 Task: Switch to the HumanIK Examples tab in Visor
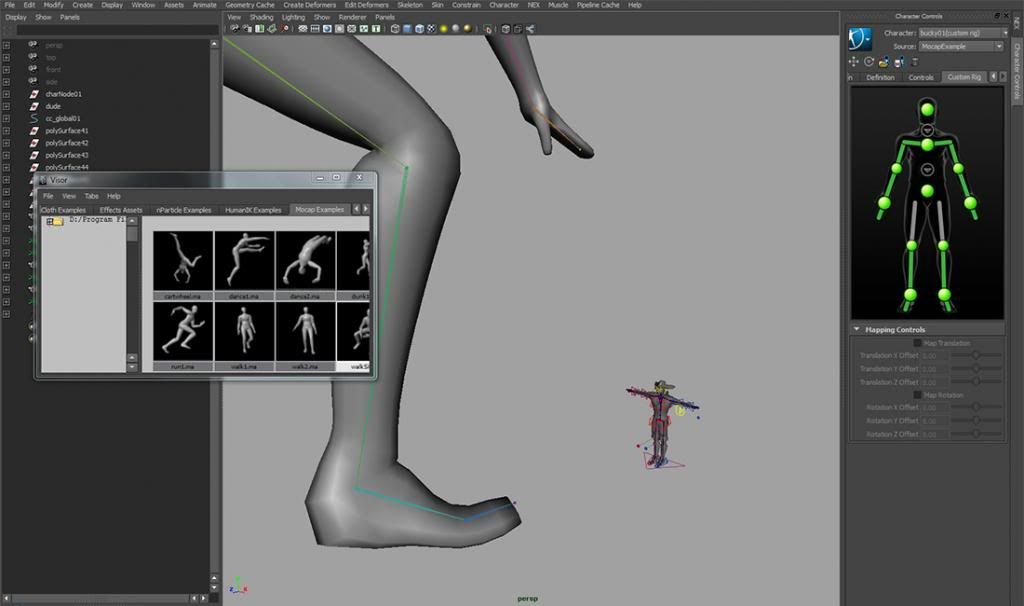pos(253,210)
